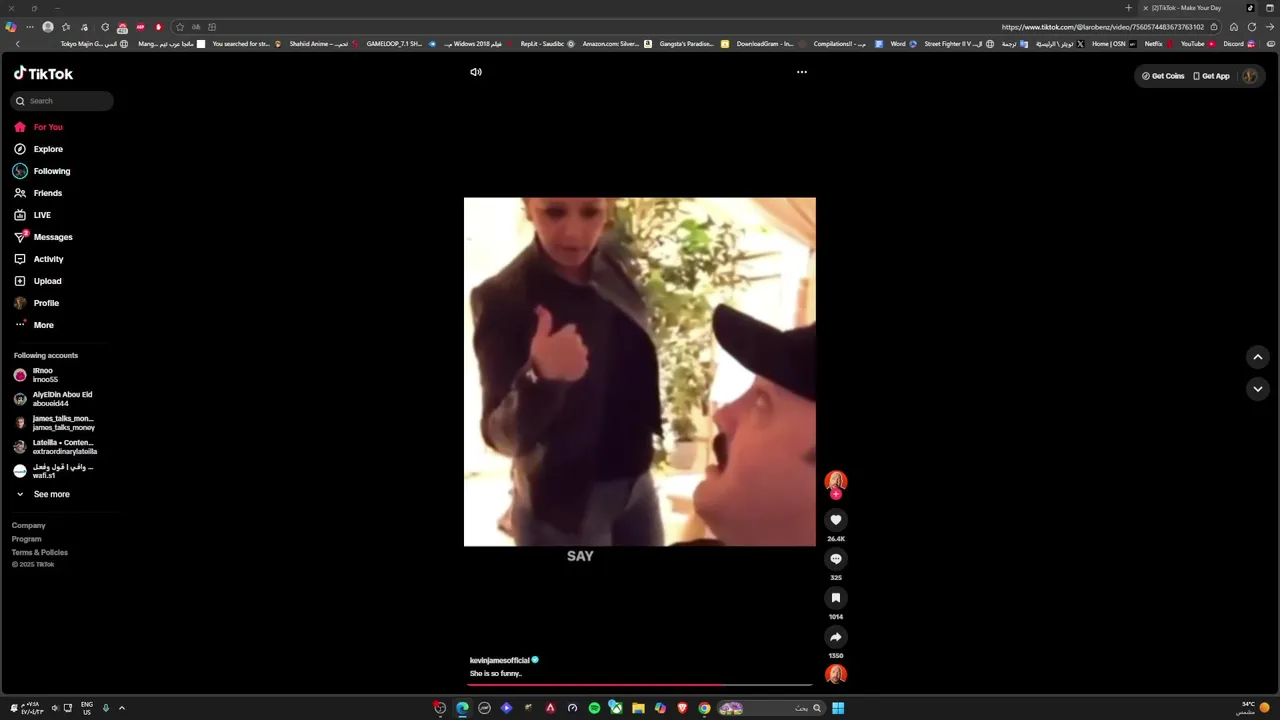Open the Windows Start button

tap(838, 708)
